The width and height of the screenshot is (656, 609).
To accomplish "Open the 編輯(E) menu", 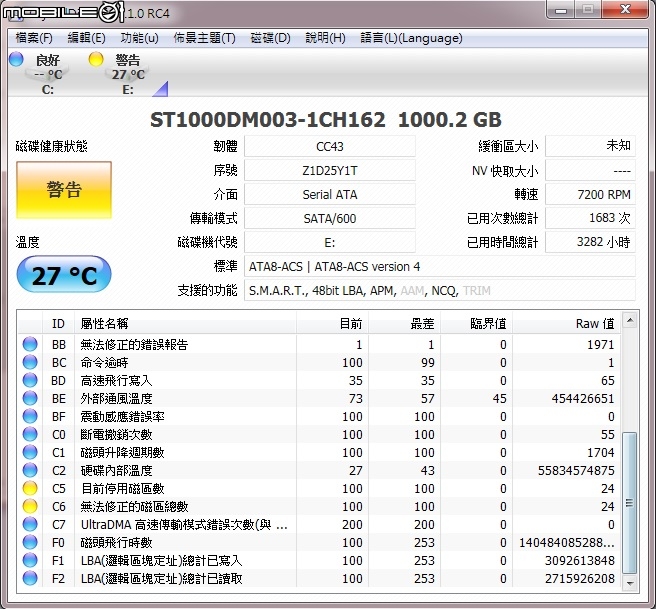I will 86,38.
